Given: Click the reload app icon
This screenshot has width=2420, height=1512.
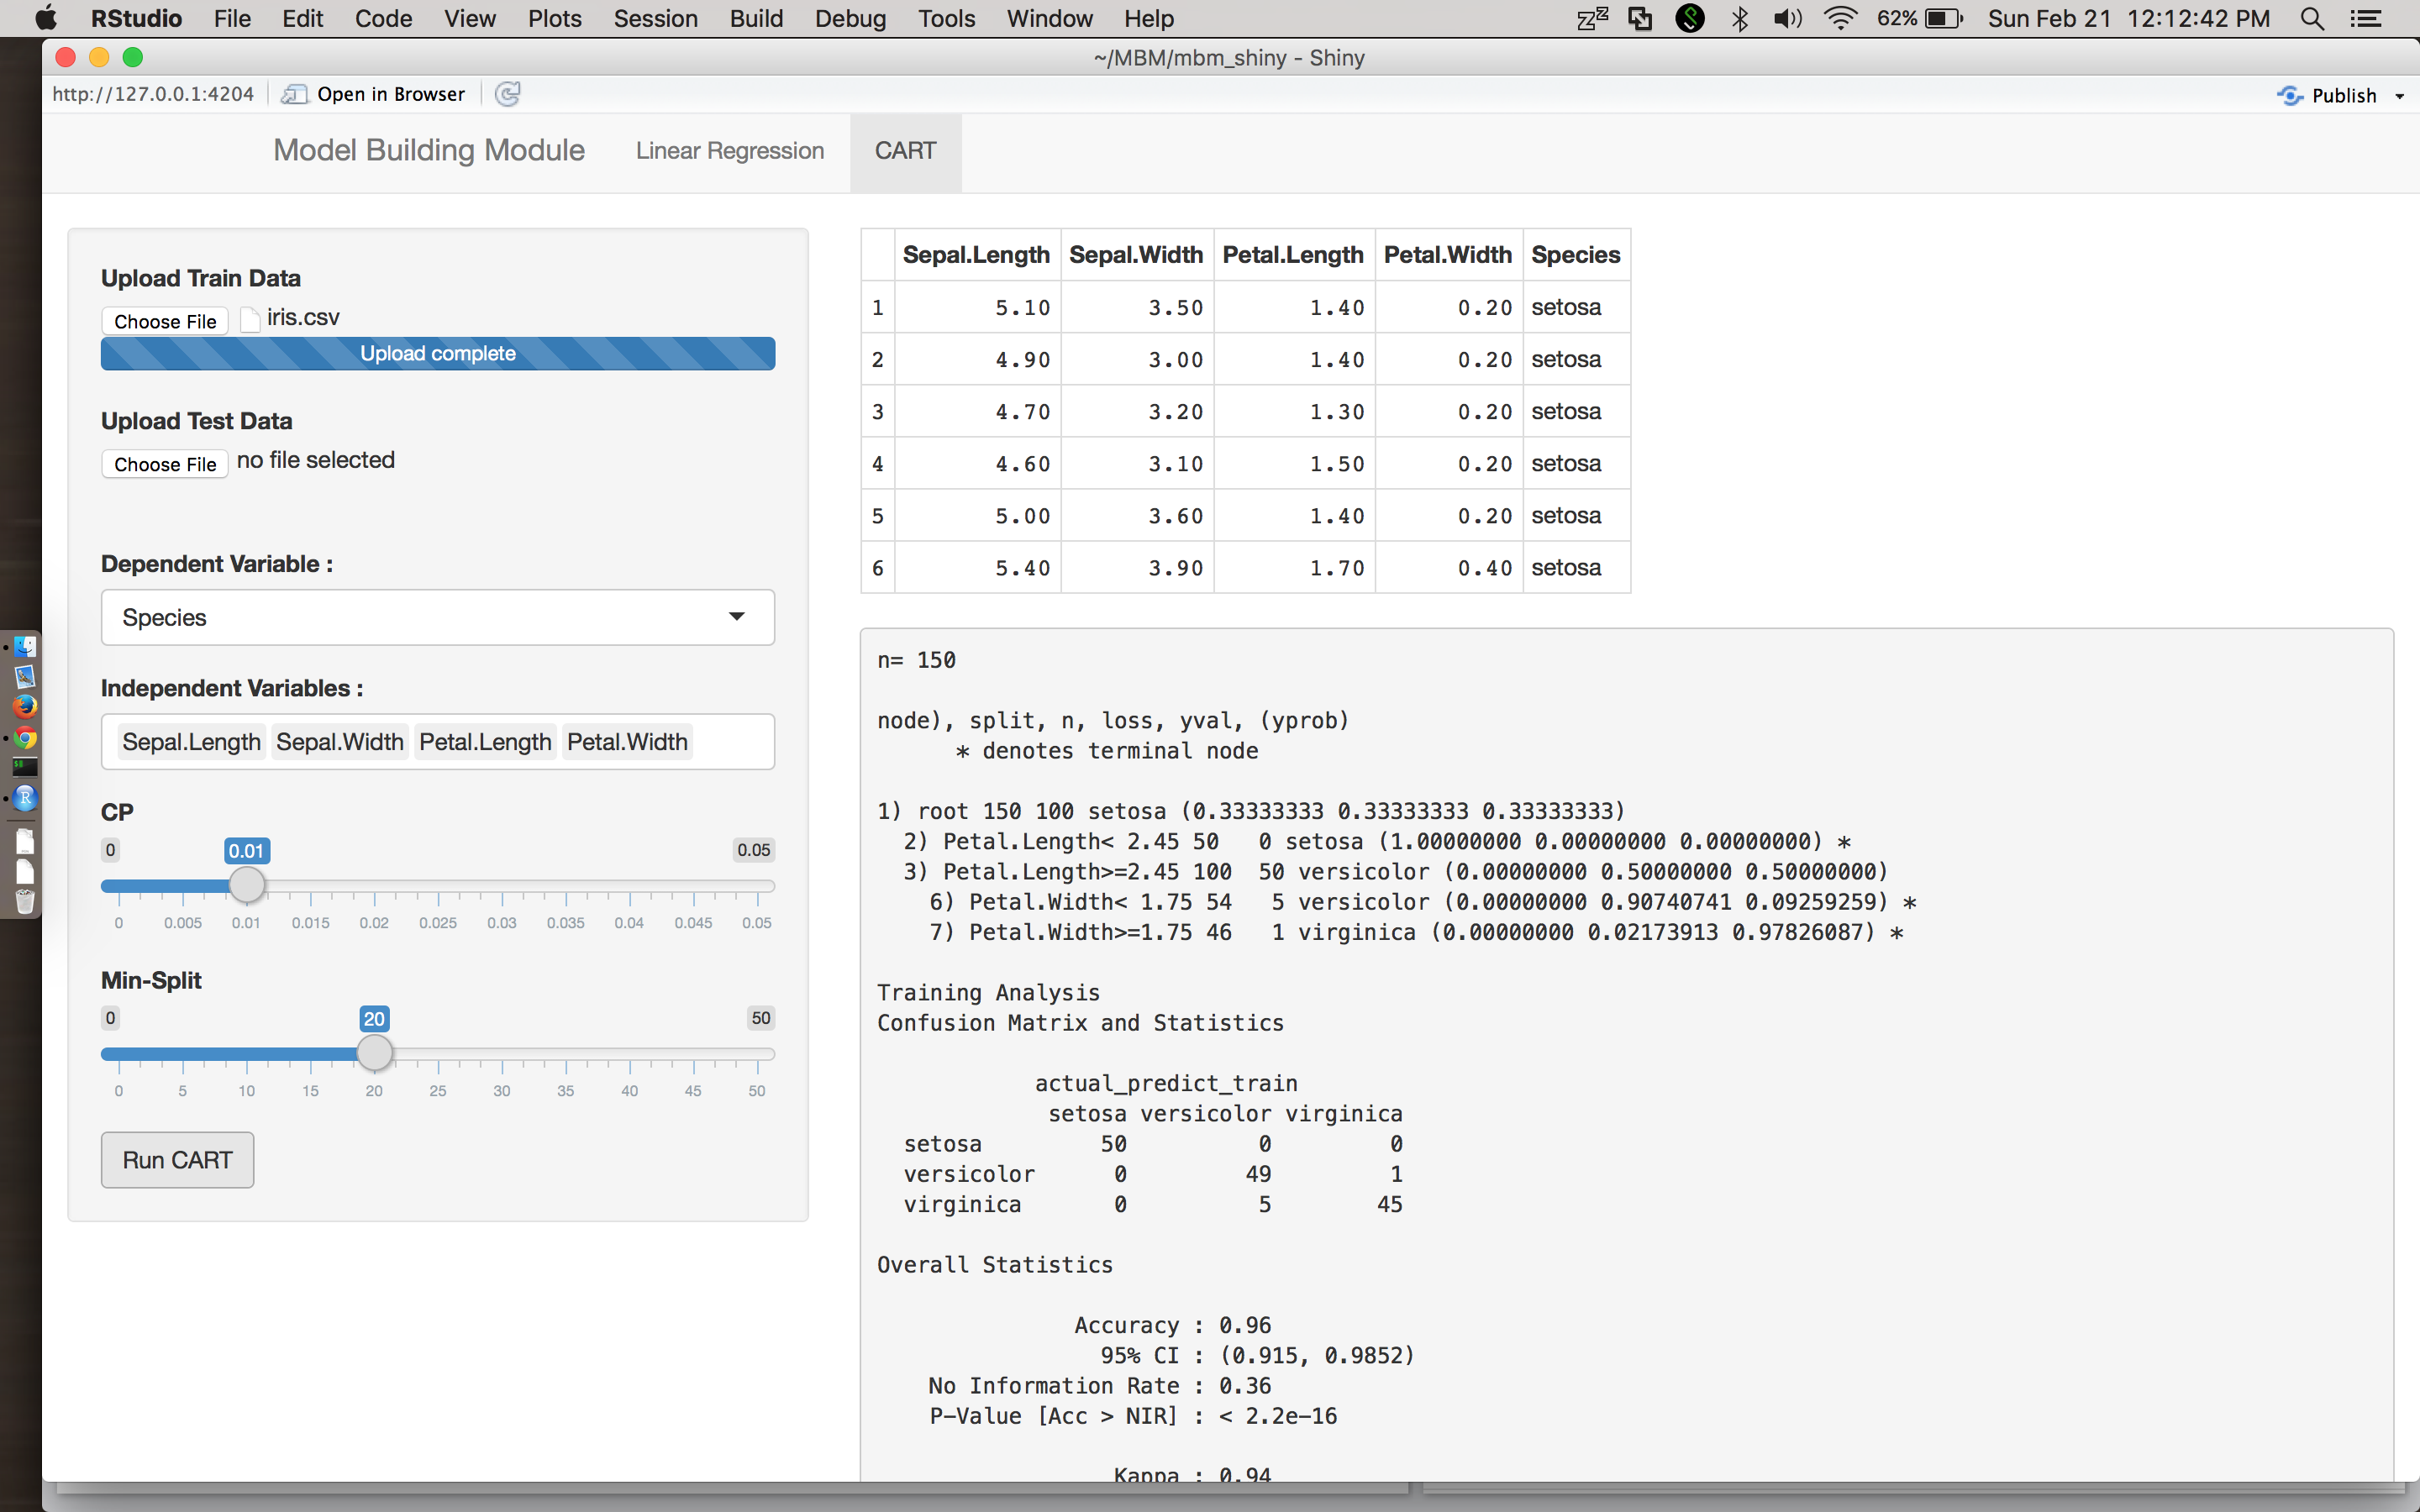Looking at the screenshot, I should pyautogui.click(x=508, y=94).
